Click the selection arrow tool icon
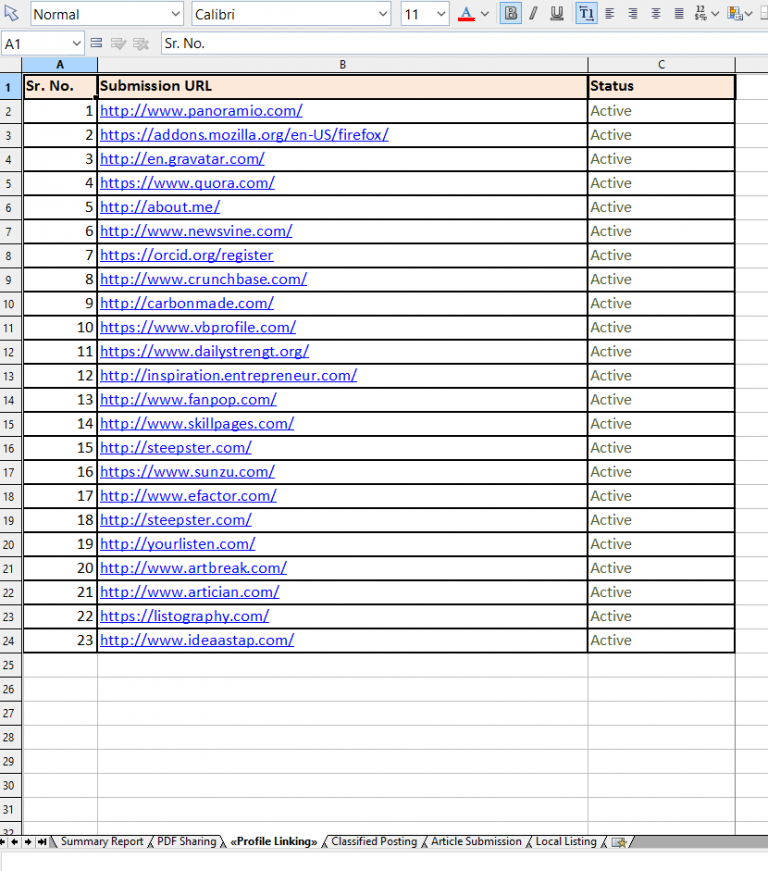768x871 pixels. coord(11,13)
